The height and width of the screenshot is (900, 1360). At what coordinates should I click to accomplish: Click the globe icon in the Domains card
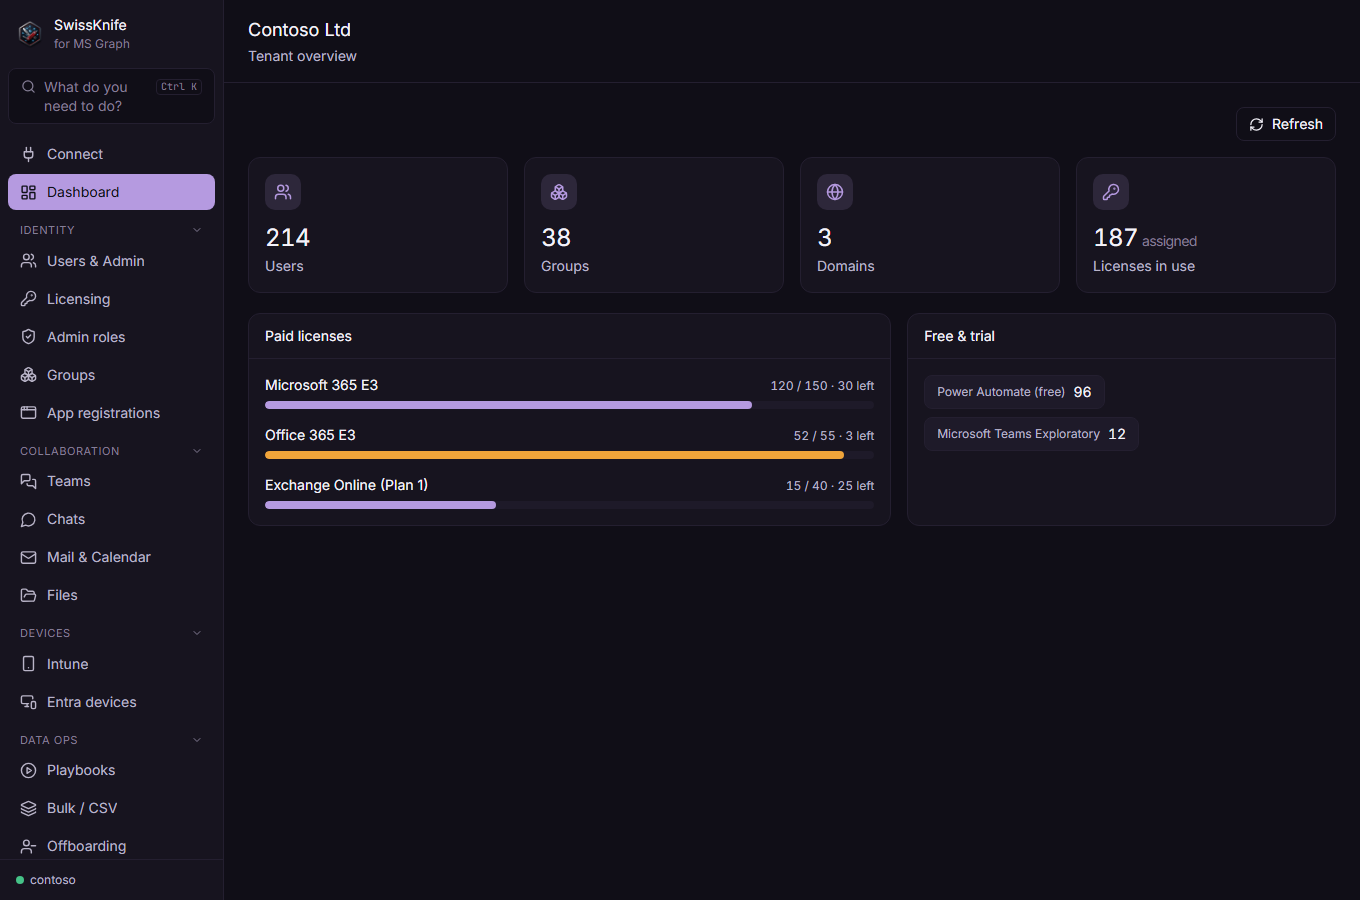pyautogui.click(x=835, y=192)
